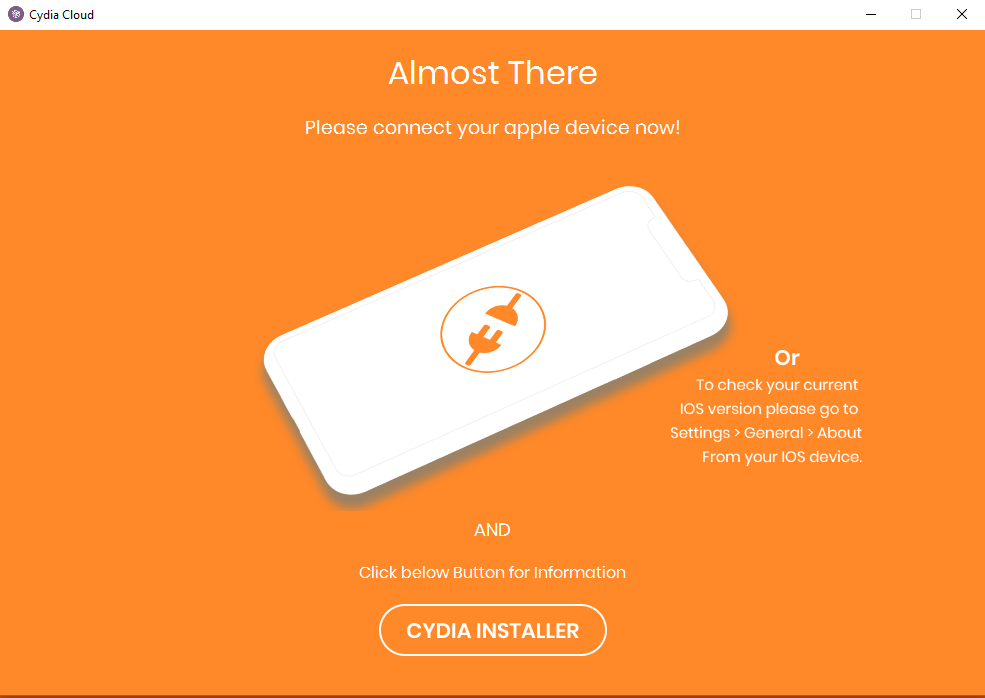
Task: Click the IOS version please go to line
Action: (x=768, y=409)
